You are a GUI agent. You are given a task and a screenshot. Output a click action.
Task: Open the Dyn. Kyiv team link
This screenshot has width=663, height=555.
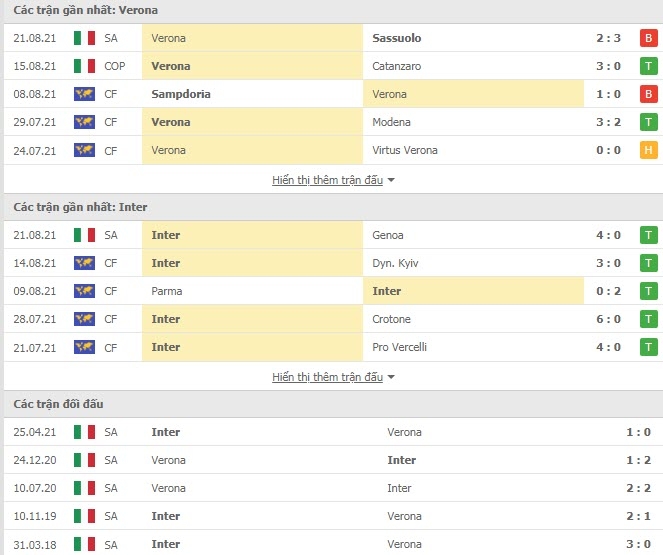pos(395,263)
